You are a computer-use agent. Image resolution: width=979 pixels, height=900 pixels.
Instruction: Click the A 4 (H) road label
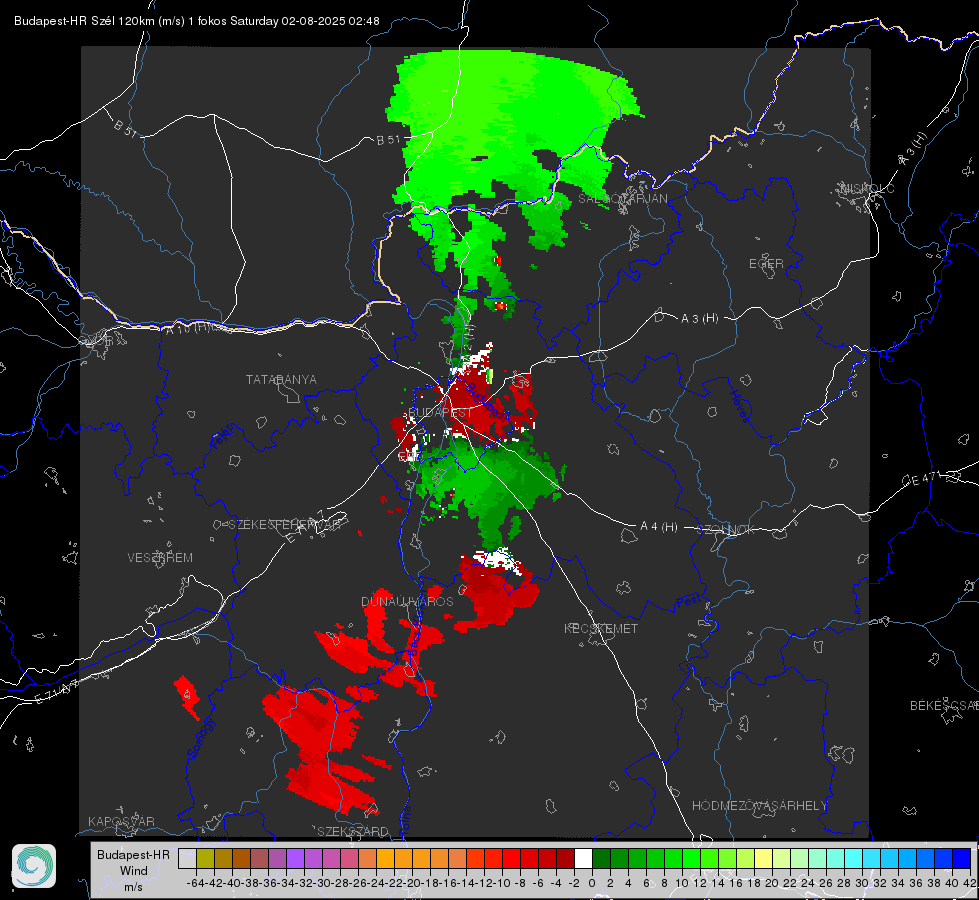(659, 527)
